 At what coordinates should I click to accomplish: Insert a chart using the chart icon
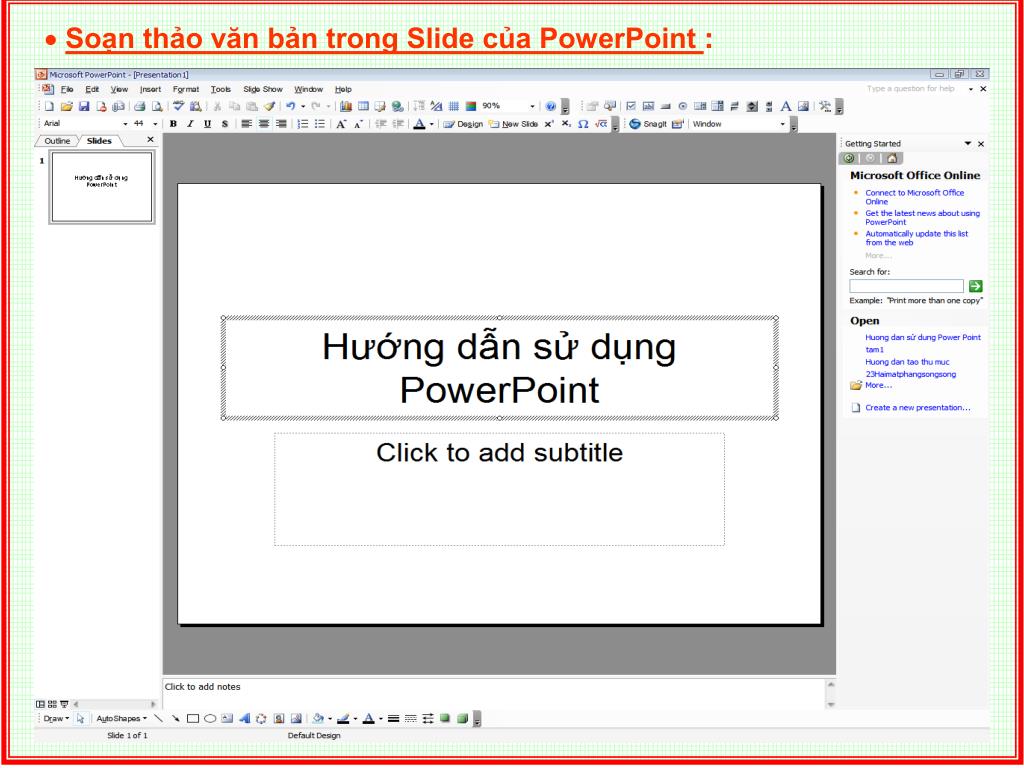coord(345,106)
